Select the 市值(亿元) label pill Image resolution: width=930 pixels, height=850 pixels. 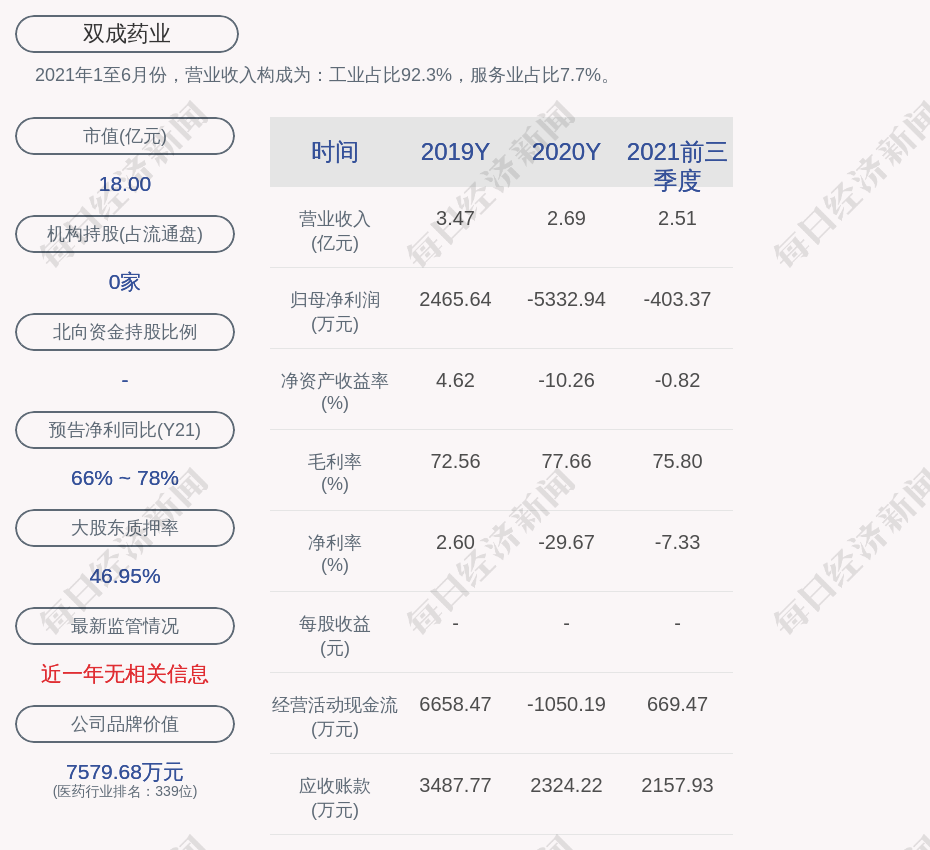[125, 136]
